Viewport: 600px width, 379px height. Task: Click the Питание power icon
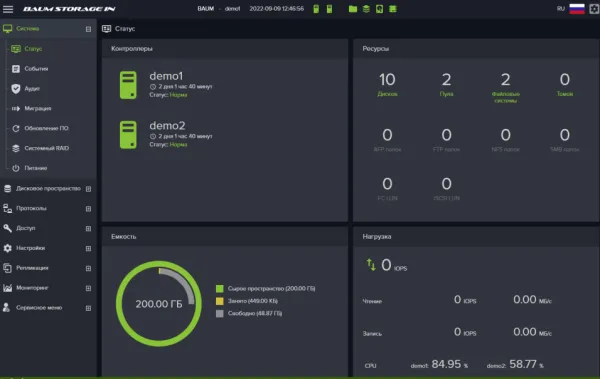point(16,168)
